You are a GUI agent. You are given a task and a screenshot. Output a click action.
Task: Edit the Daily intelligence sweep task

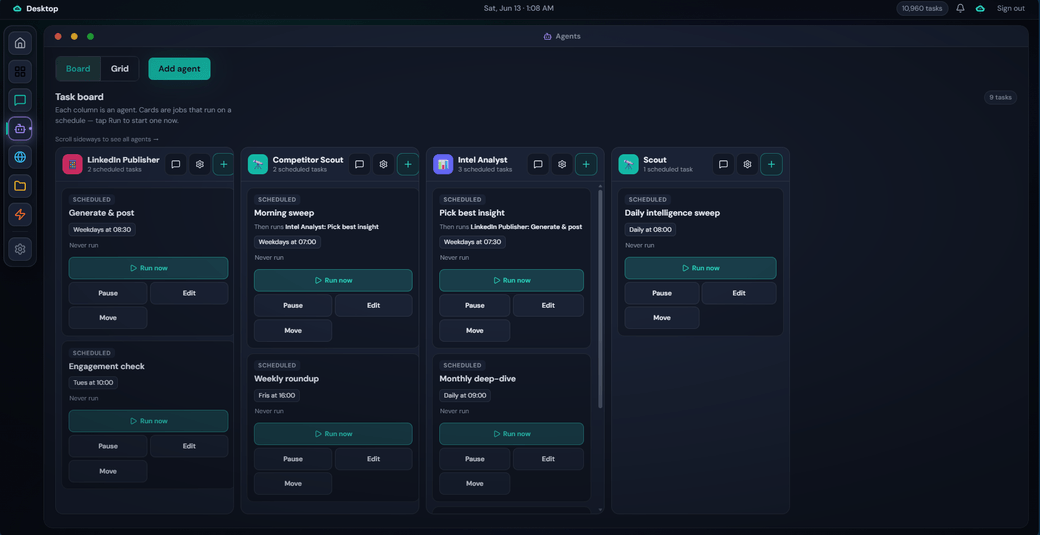(739, 293)
